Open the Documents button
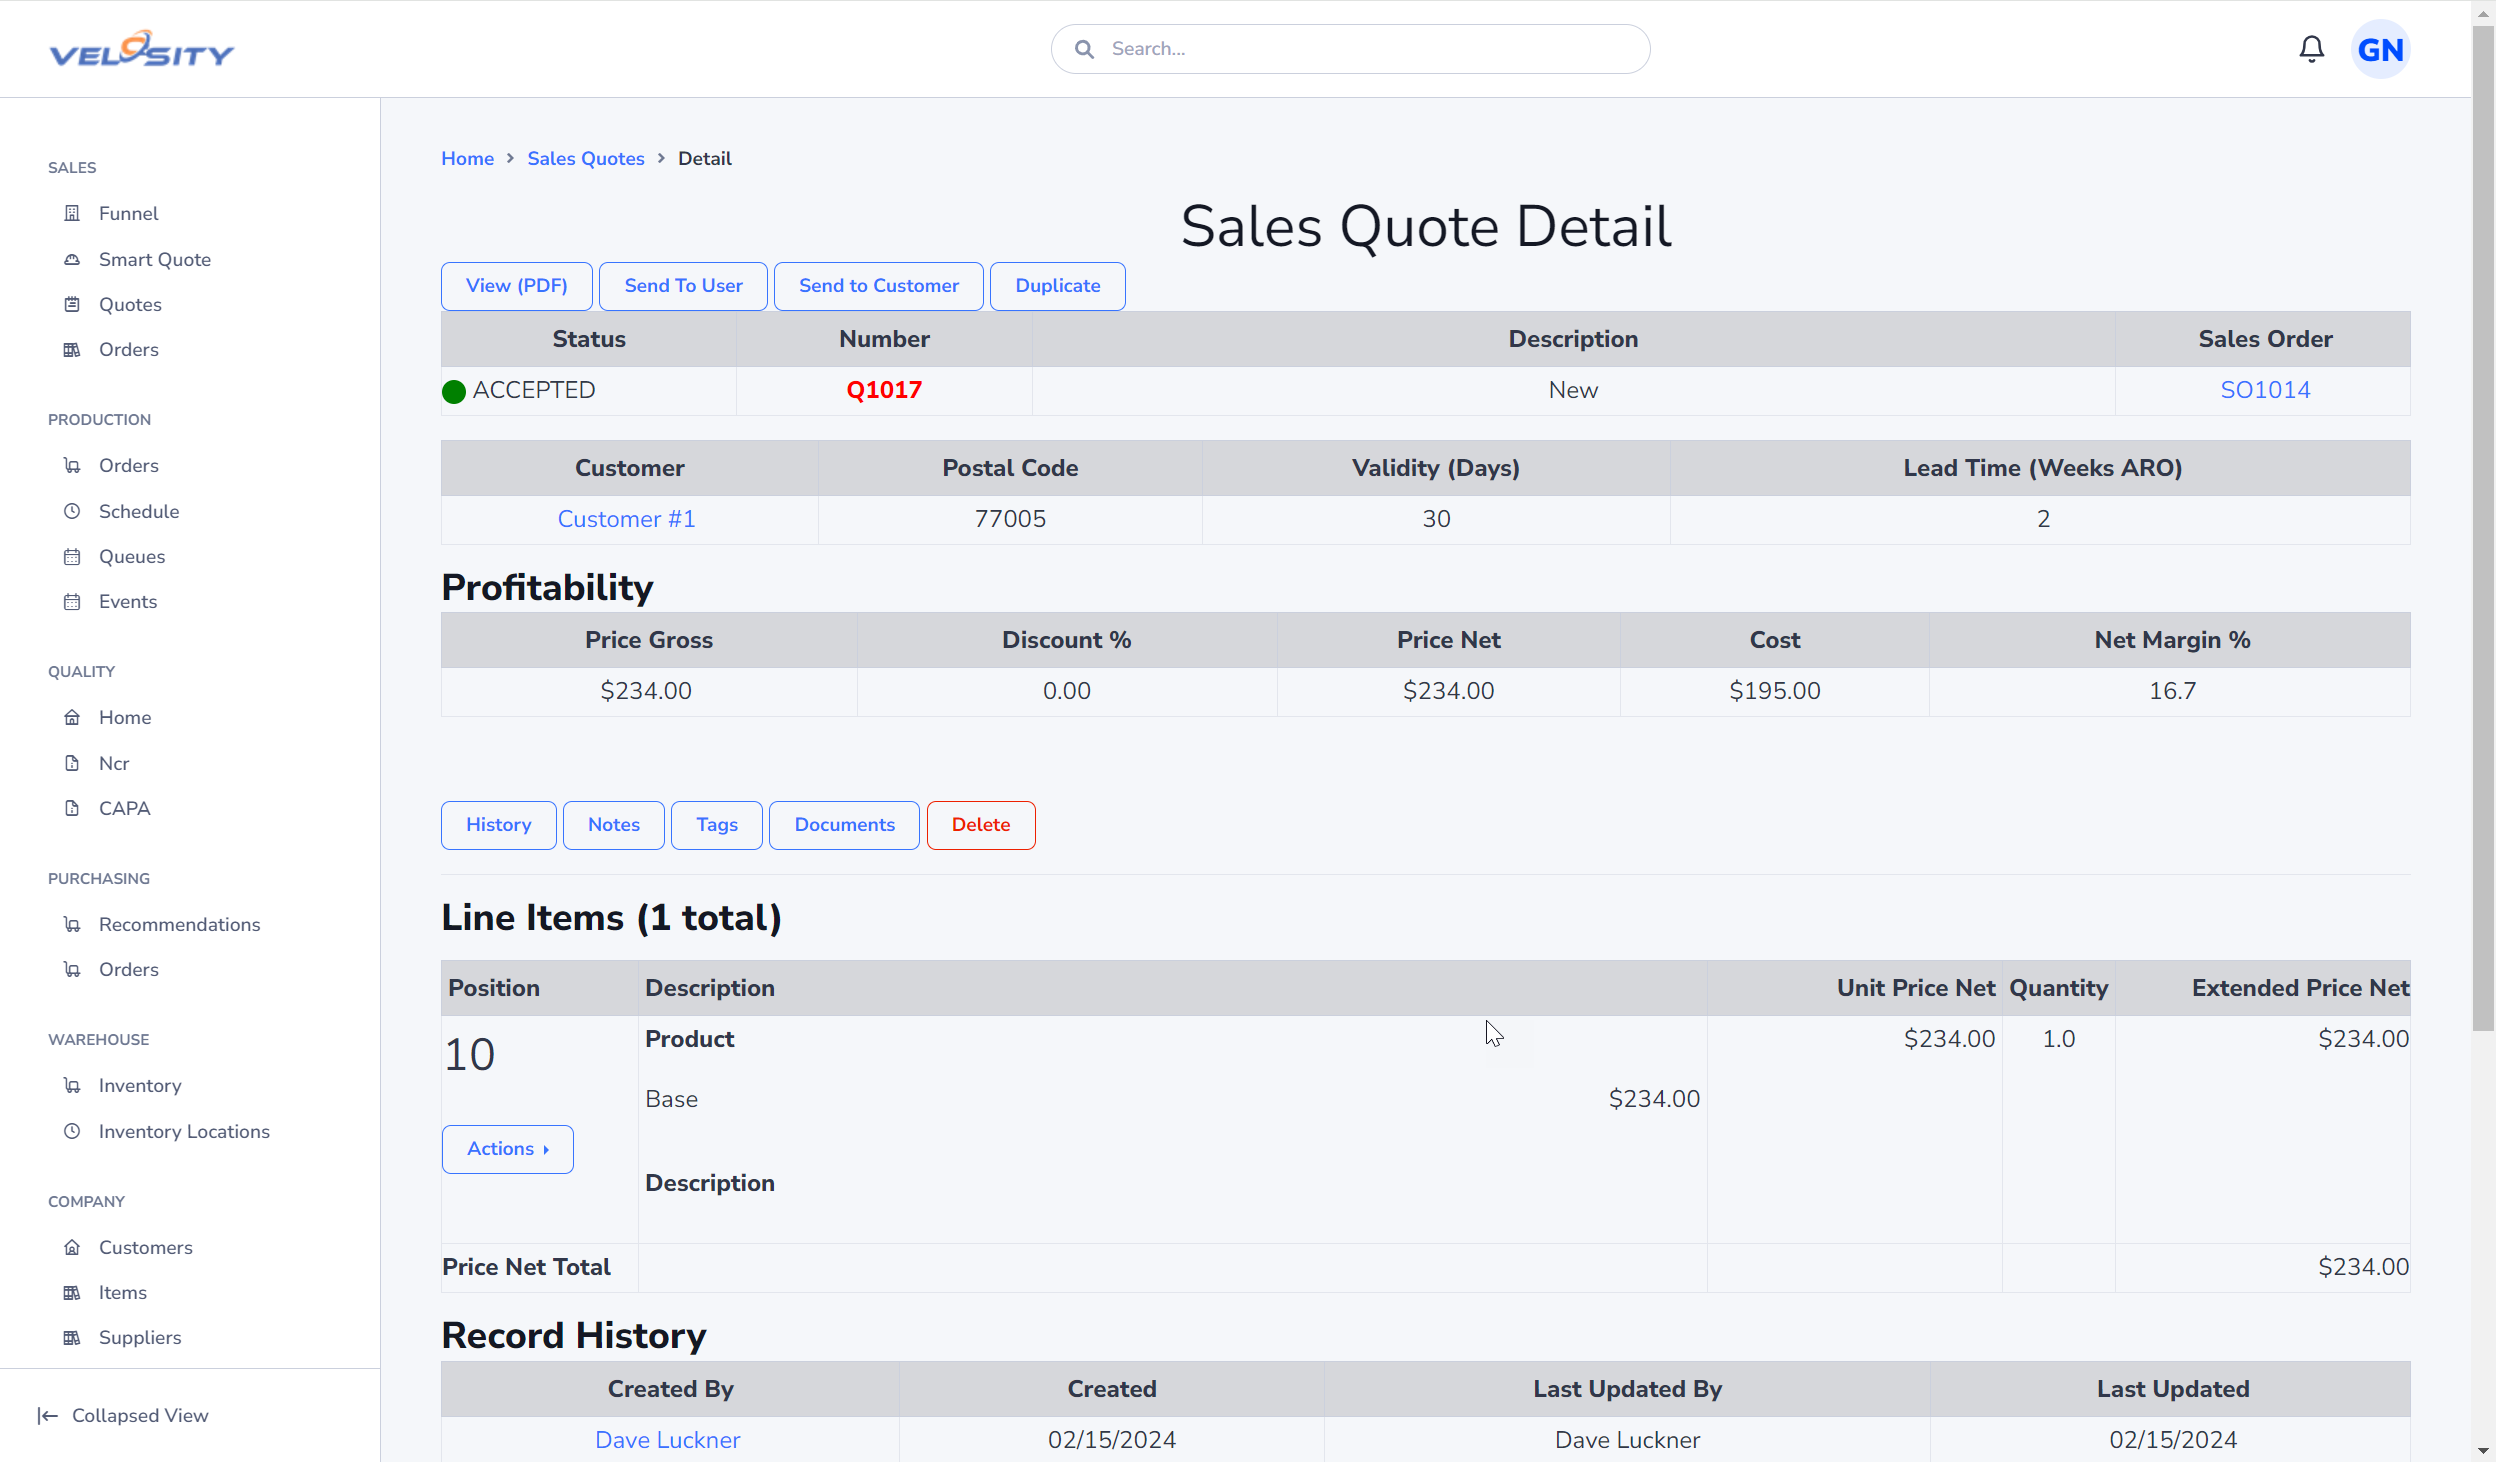 [x=845, y=825]
